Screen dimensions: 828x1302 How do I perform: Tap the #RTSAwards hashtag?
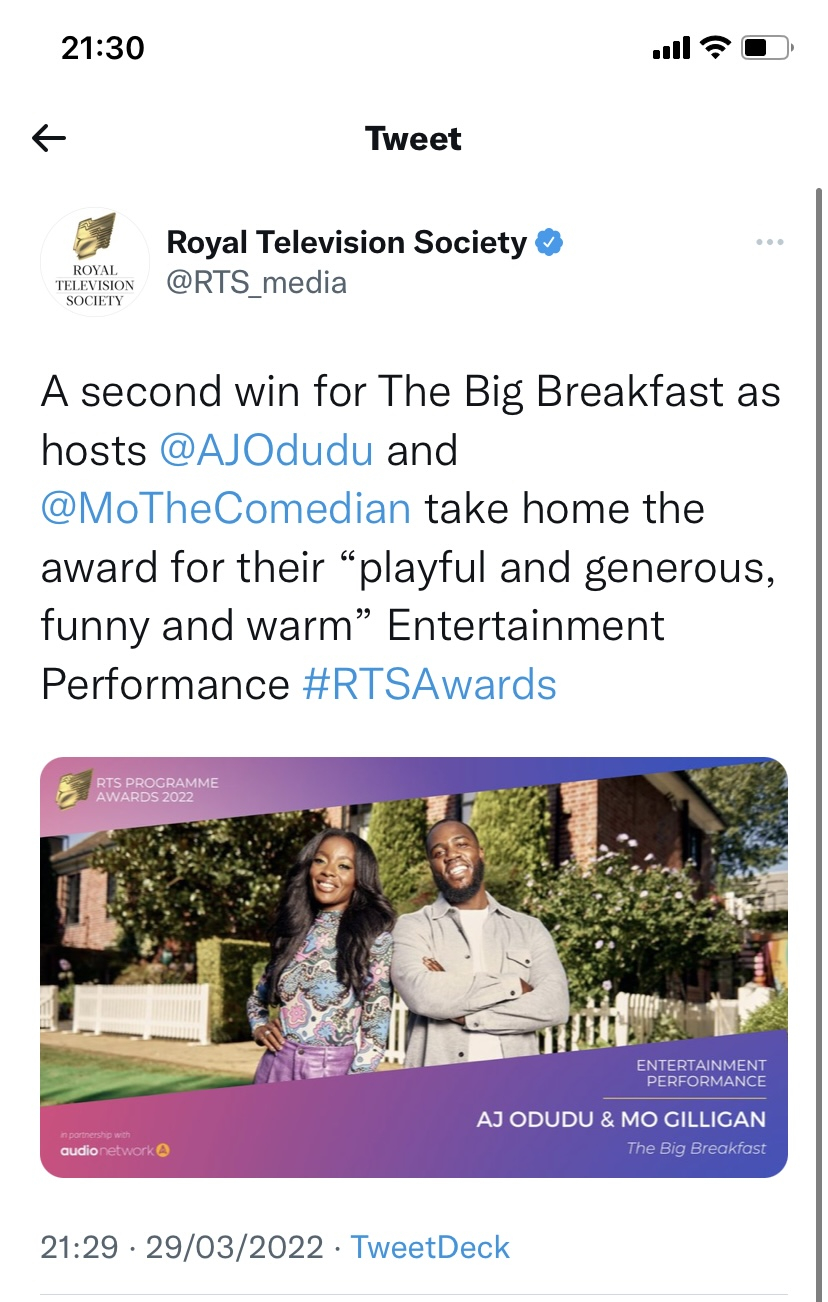tap(429, 684)
